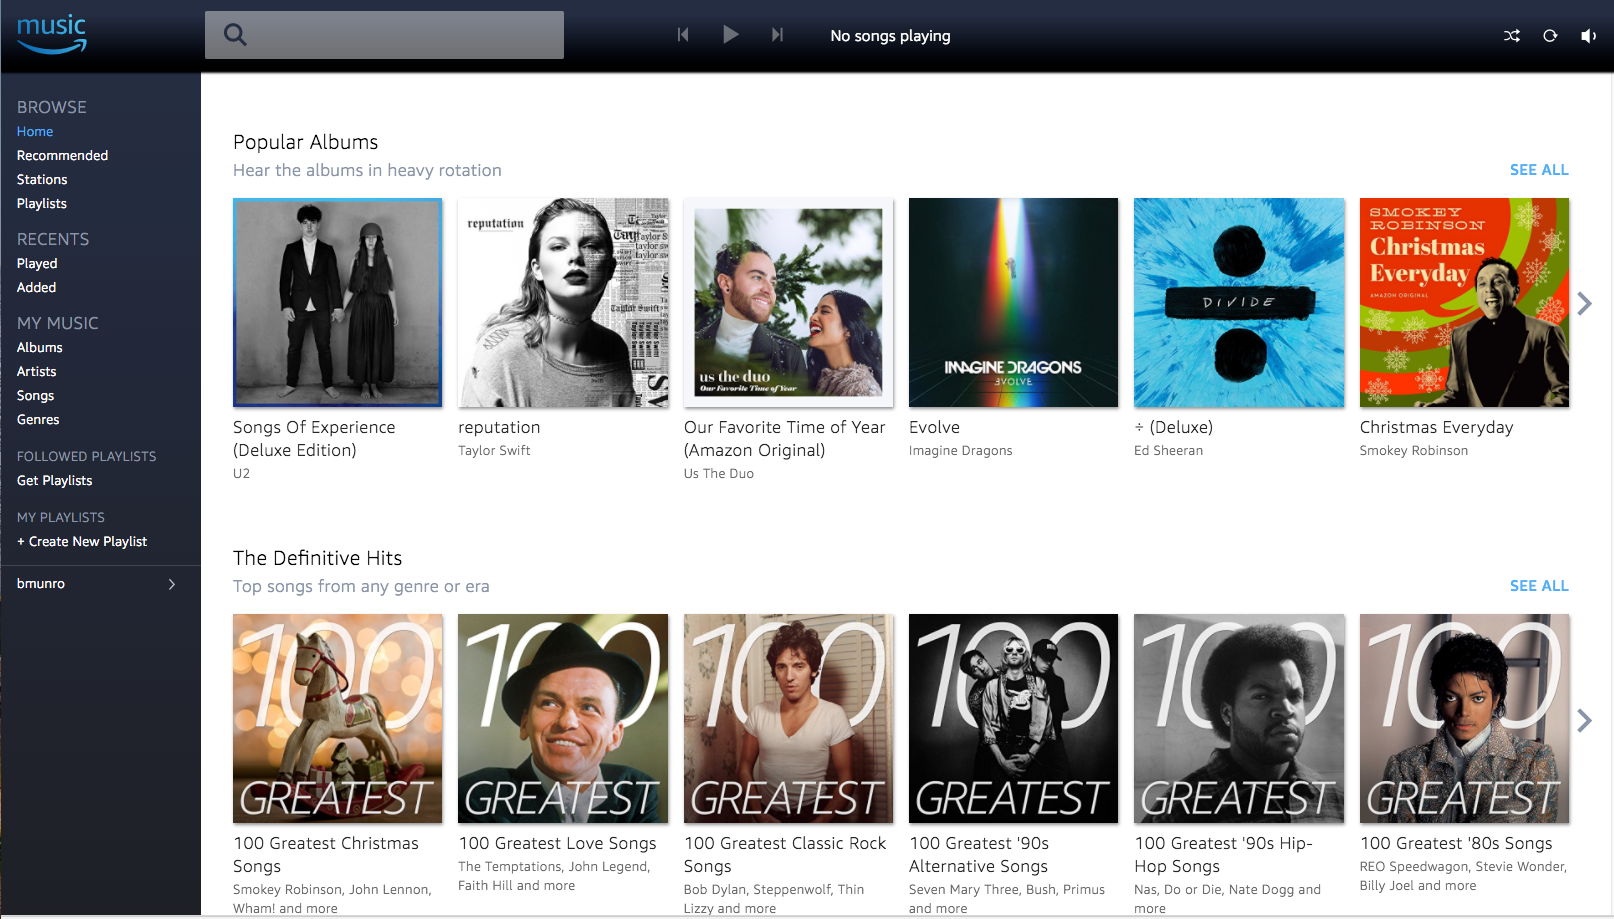See all Popular Albums
The width and height of the screenshot is (1614, 919).
[x=1539, y=170]
